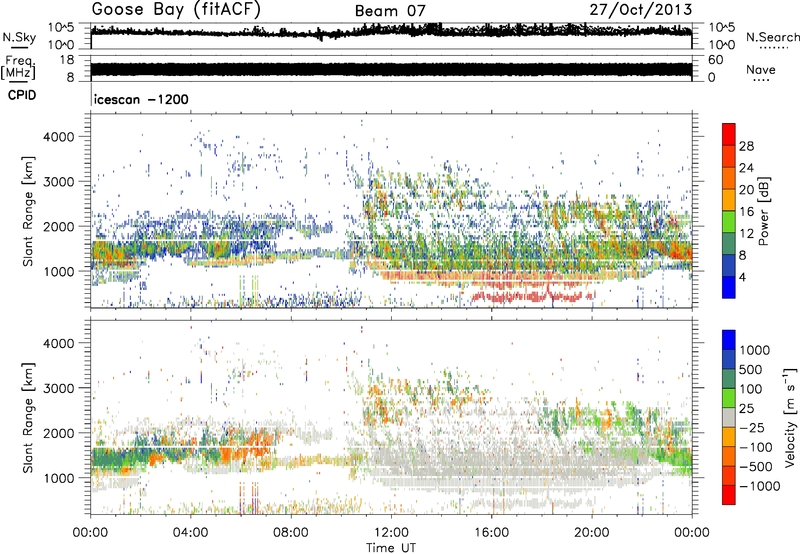
Task: Click the "60" tick right of frequency panel
Action: [x=716, y=60]
